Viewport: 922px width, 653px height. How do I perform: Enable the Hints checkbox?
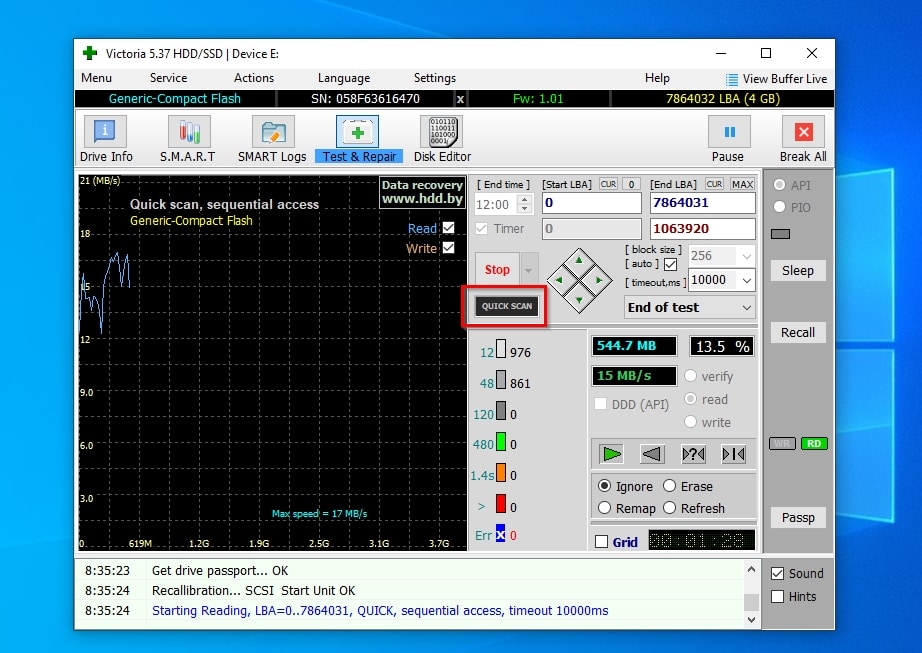coord(777,597)
